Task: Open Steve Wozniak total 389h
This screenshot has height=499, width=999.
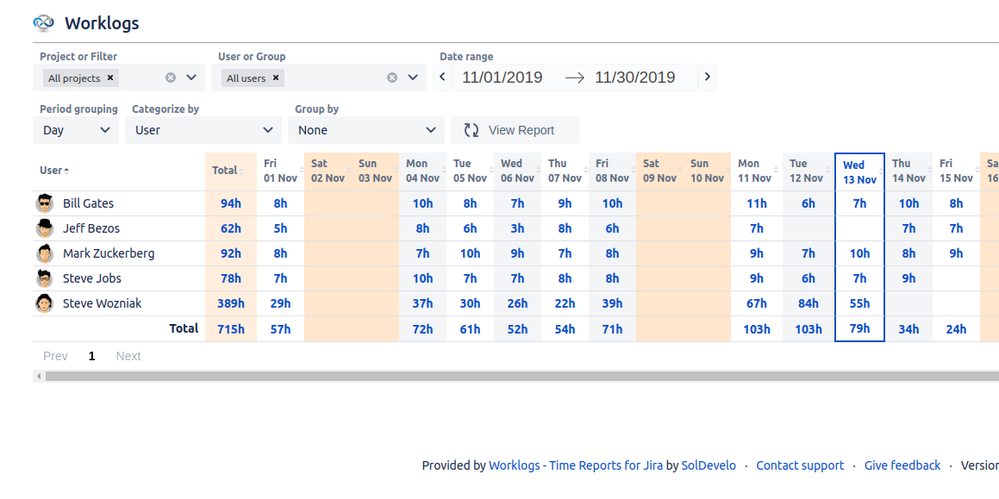Action: coord(231,303)
